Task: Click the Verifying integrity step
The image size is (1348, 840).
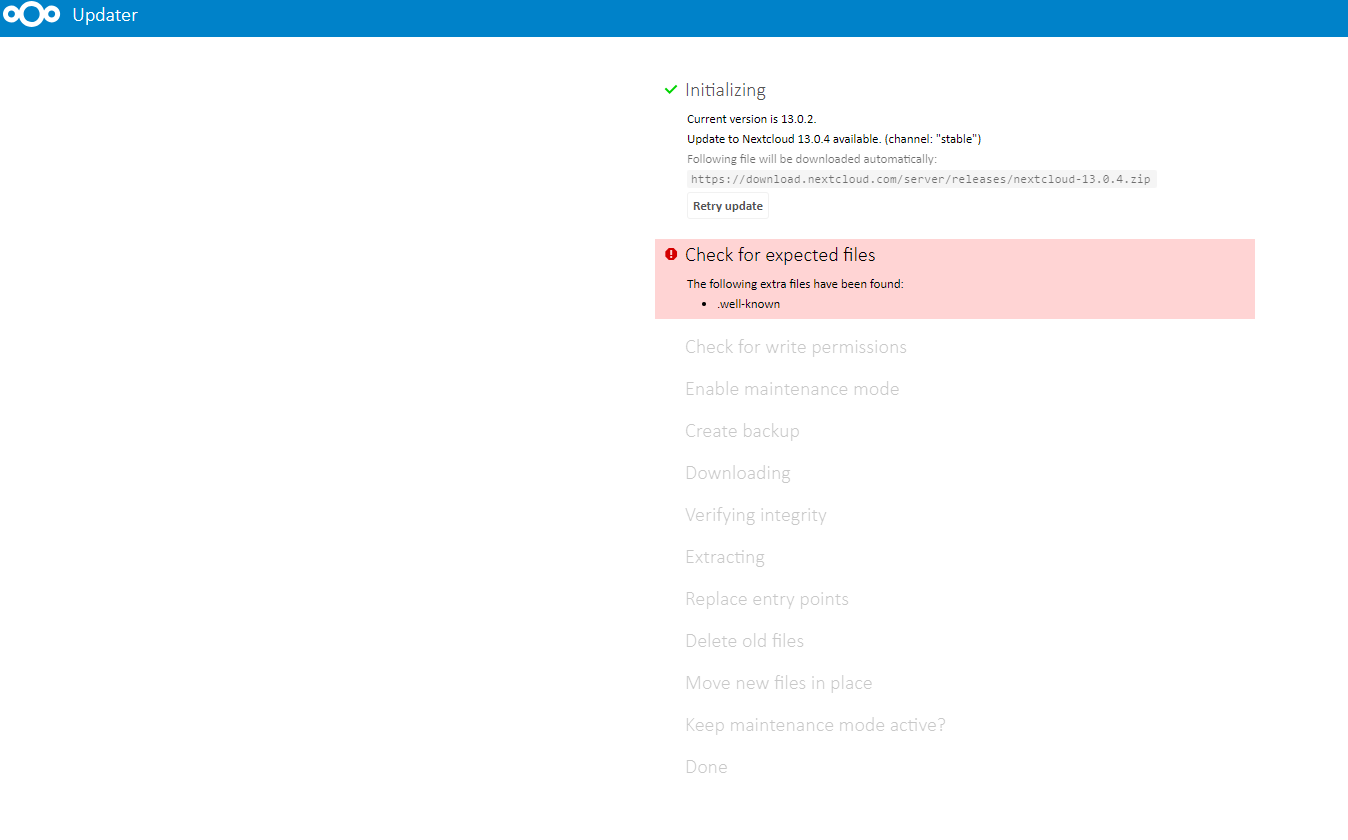Action: click(x=755, y=514)
